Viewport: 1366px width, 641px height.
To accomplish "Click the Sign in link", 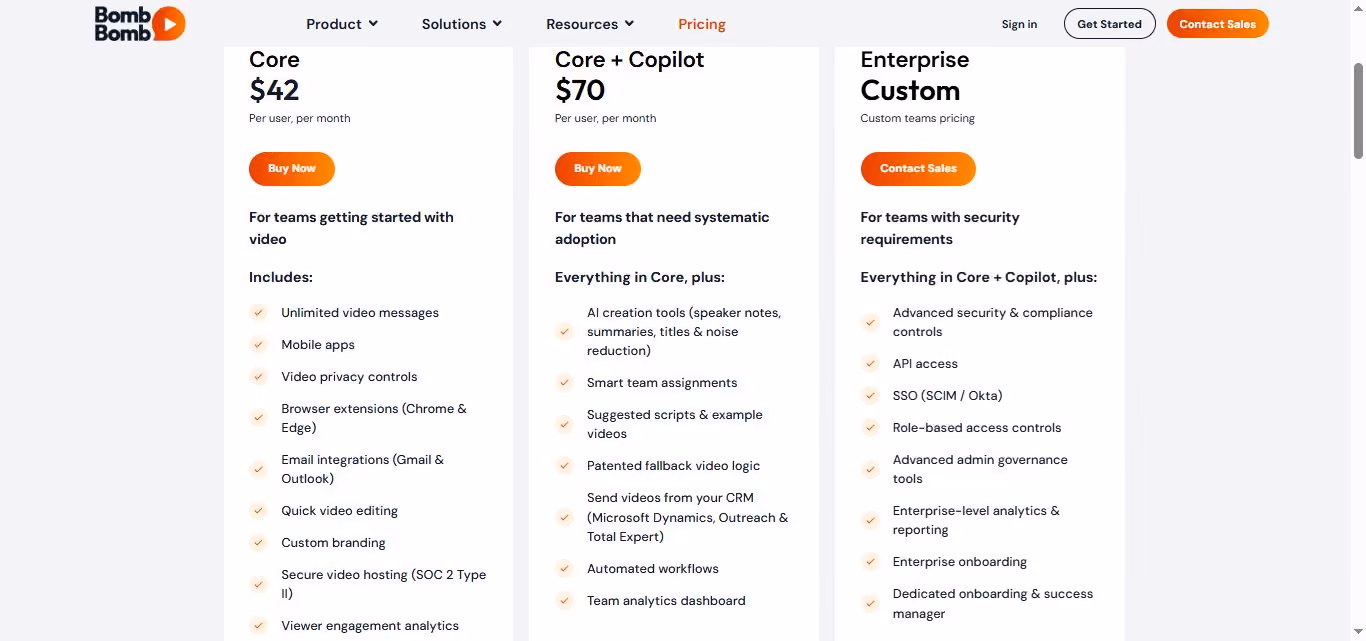I will pyautogui.click(x=1019, y=24).
